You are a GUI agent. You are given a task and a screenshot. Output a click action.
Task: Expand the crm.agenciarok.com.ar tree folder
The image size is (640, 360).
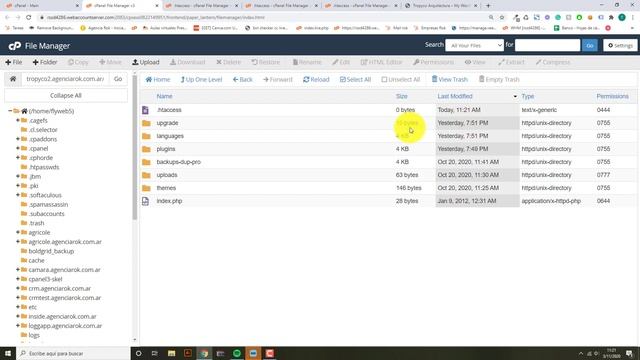click(x=18, y=288)
